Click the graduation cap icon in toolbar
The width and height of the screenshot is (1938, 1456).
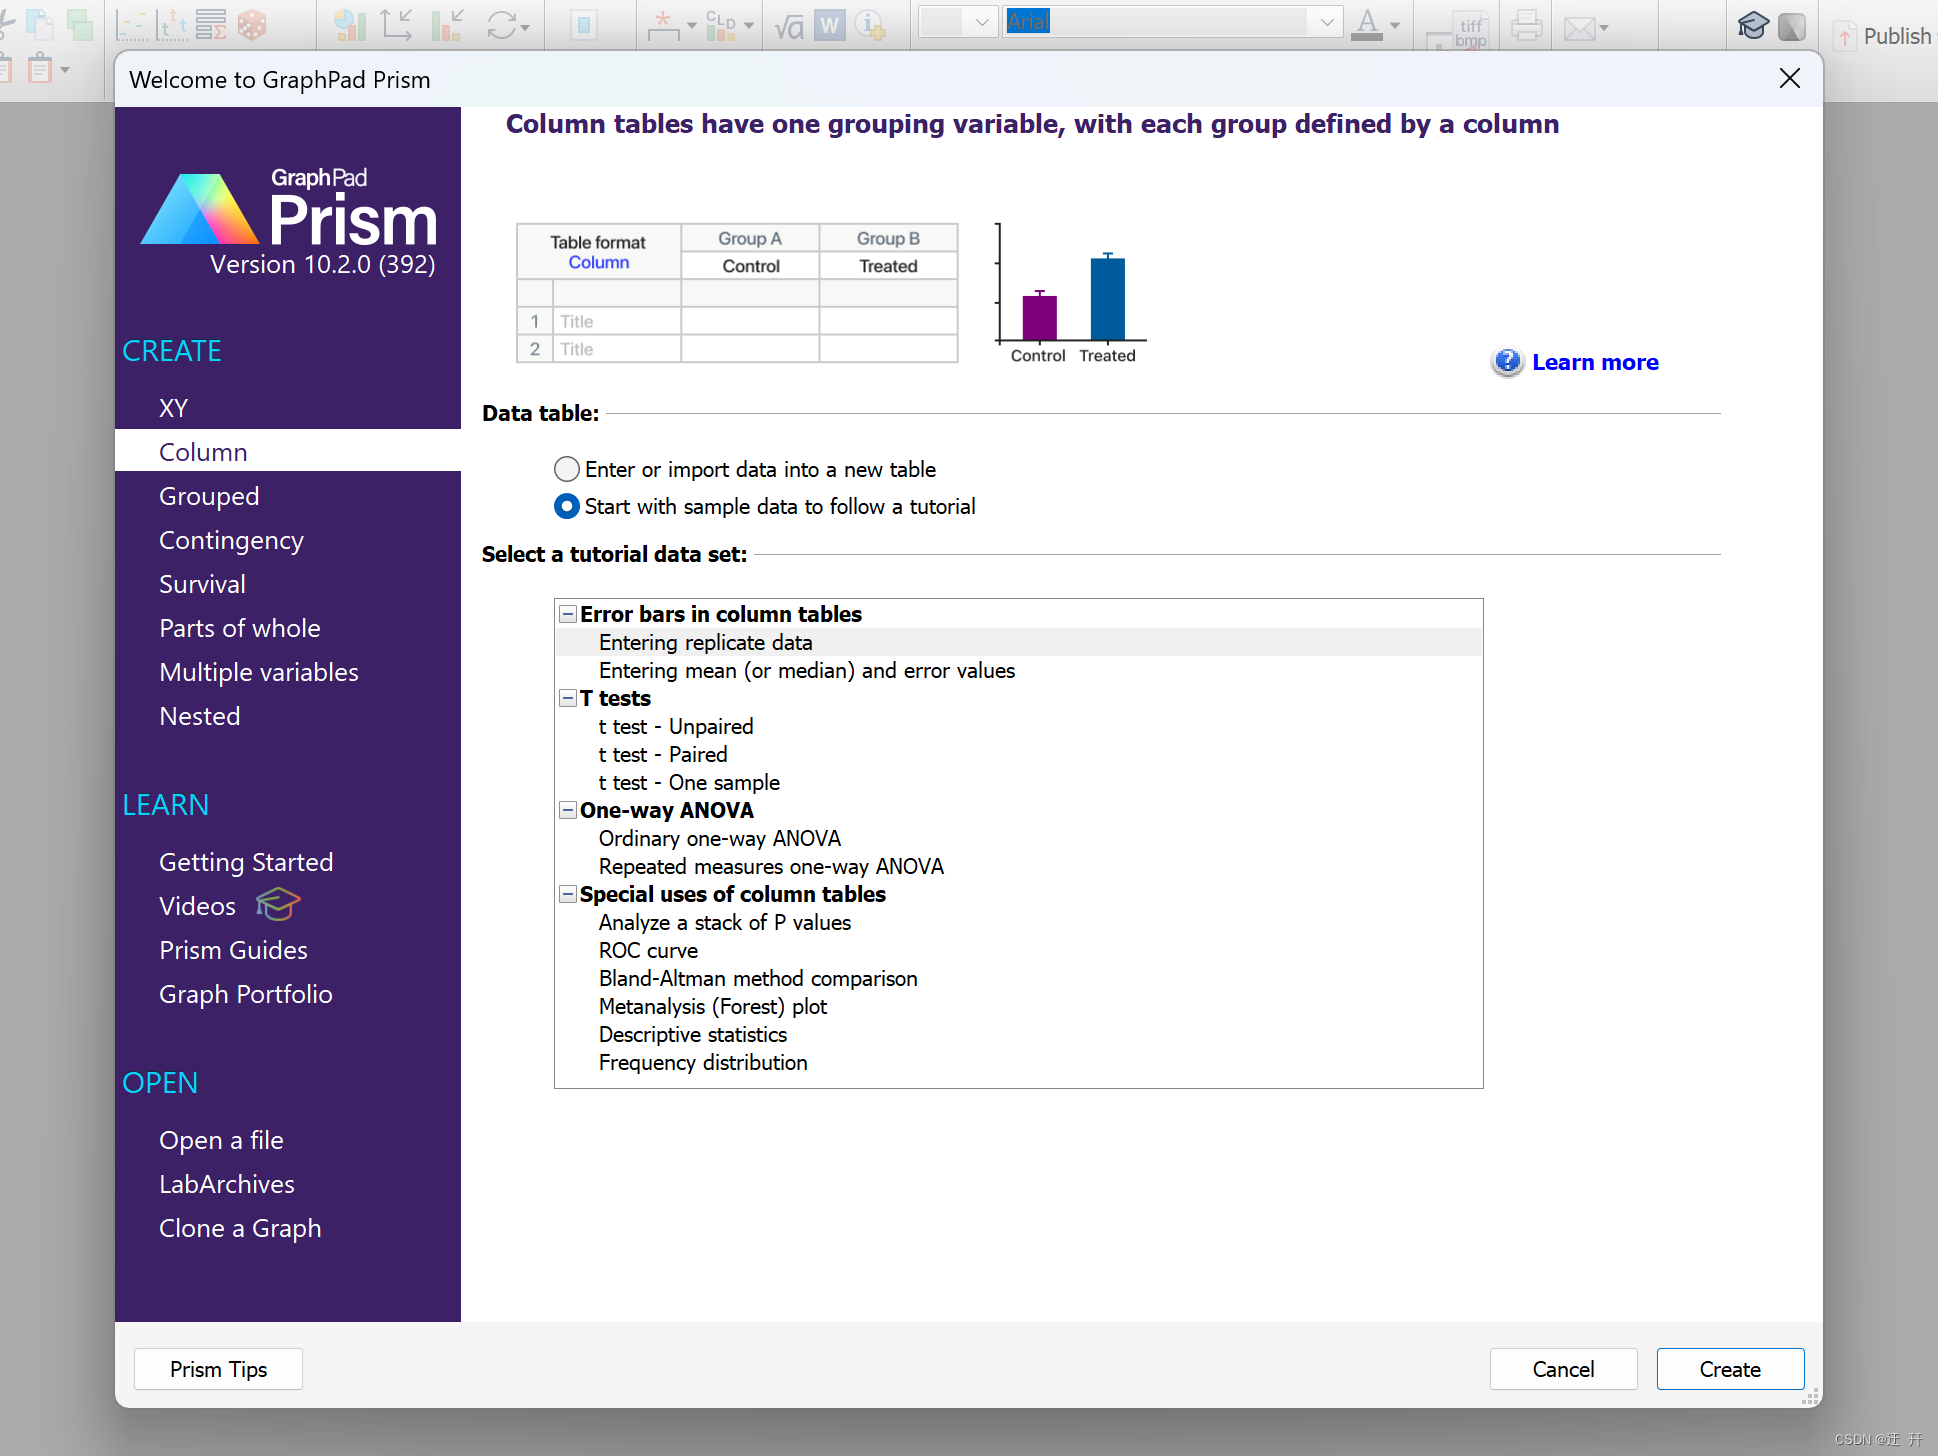[1753, 25]
